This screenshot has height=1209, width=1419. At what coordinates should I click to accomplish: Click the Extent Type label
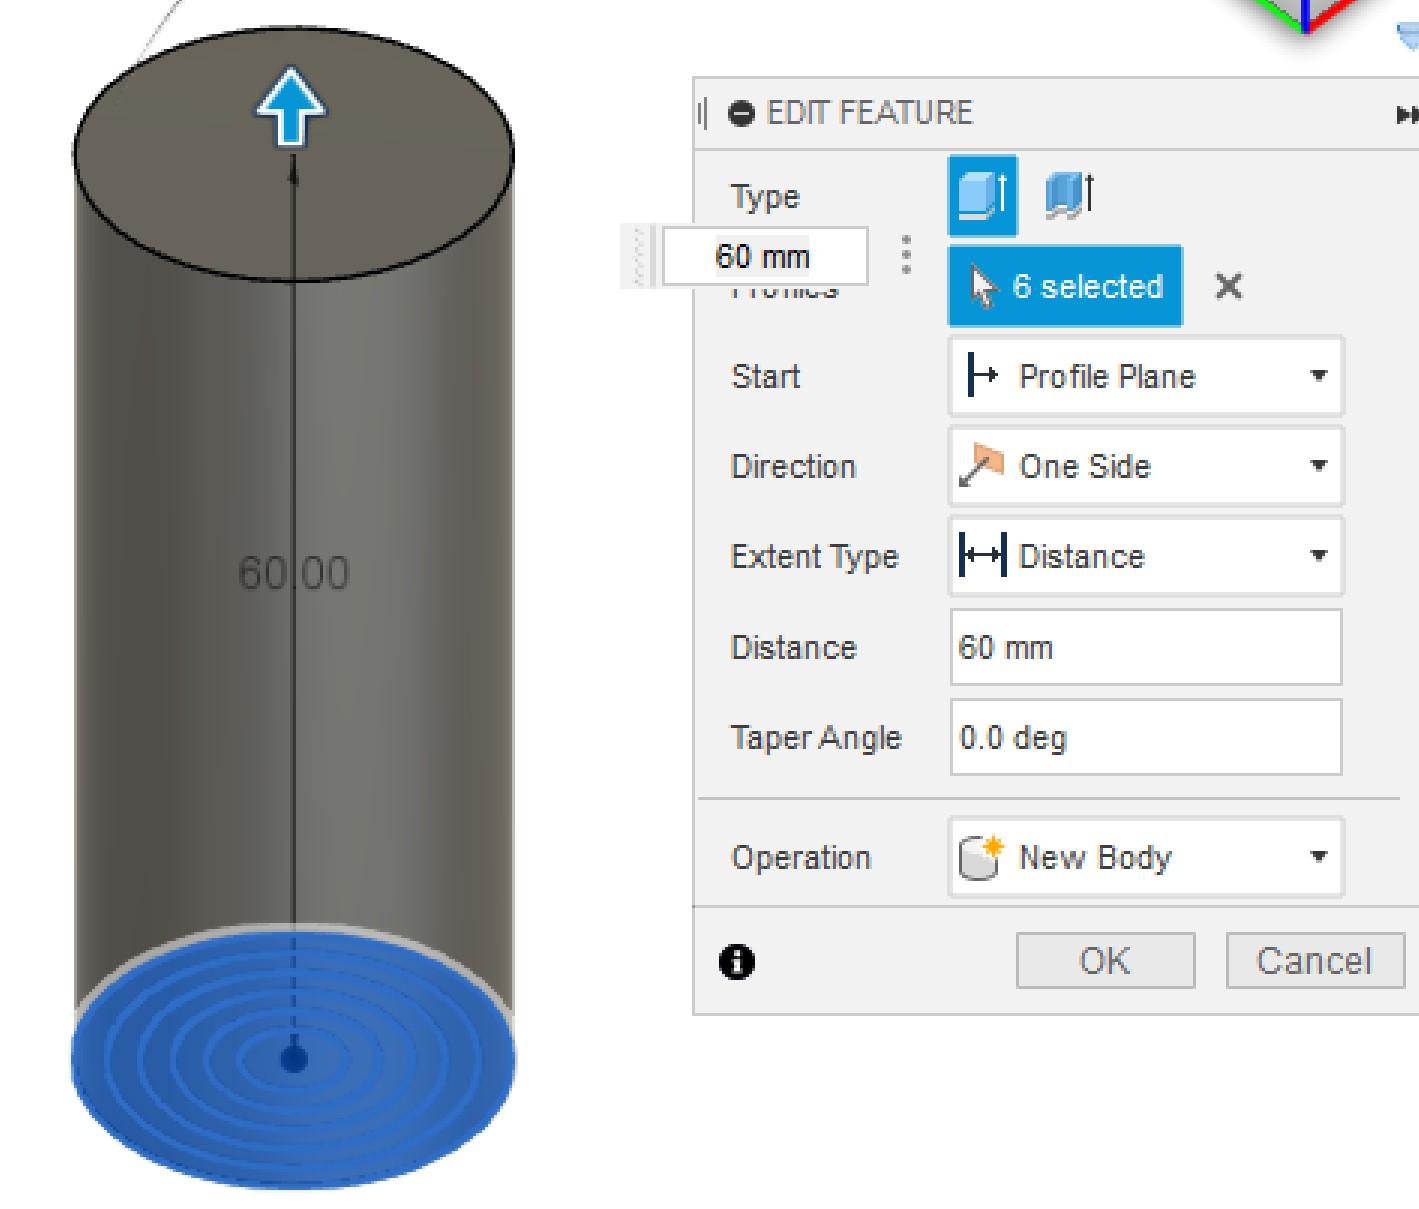coord(814,556)
